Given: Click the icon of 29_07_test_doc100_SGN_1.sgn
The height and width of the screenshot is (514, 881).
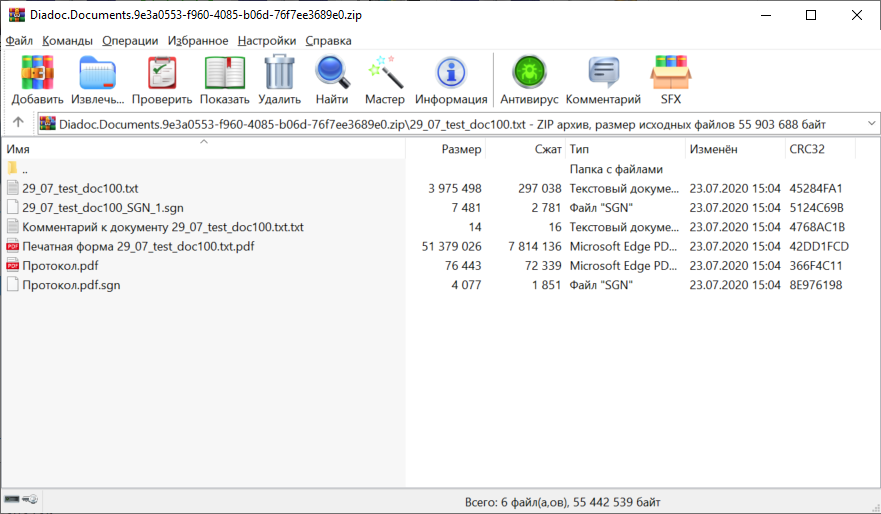Looking at the screenshot, I should (13, 207).
